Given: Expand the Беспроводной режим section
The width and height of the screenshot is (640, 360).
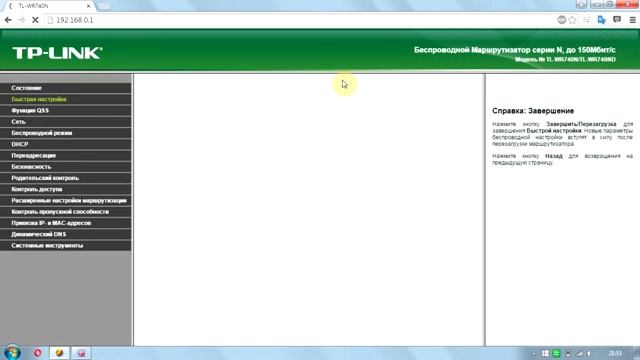Looking at the screenshot, I should [66, 133].
